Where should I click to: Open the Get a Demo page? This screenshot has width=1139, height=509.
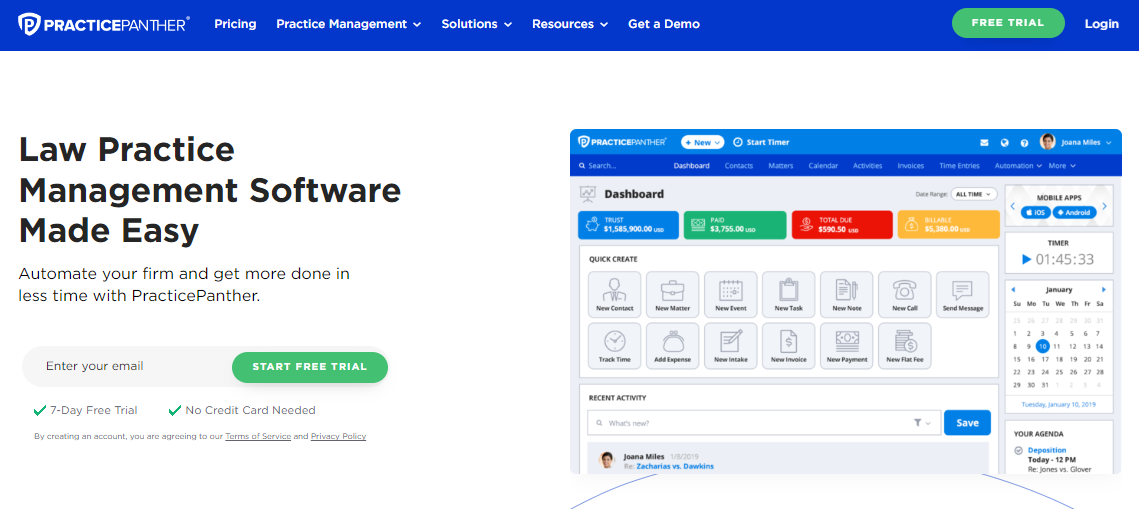coord(664,24)
